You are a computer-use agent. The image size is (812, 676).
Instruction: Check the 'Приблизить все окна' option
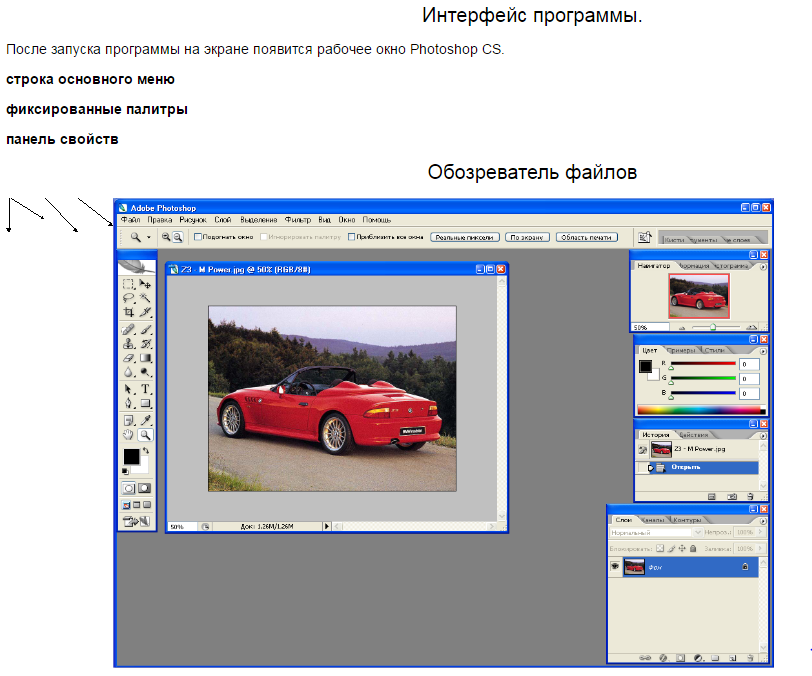click(352, 237)
